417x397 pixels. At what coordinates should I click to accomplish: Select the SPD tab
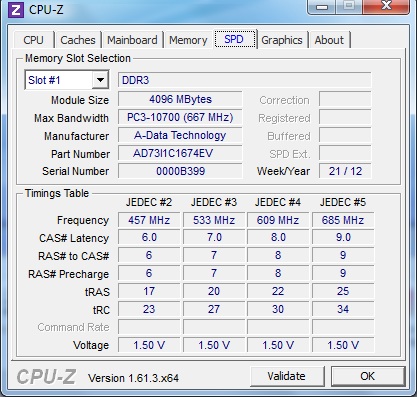click(234, 39)
